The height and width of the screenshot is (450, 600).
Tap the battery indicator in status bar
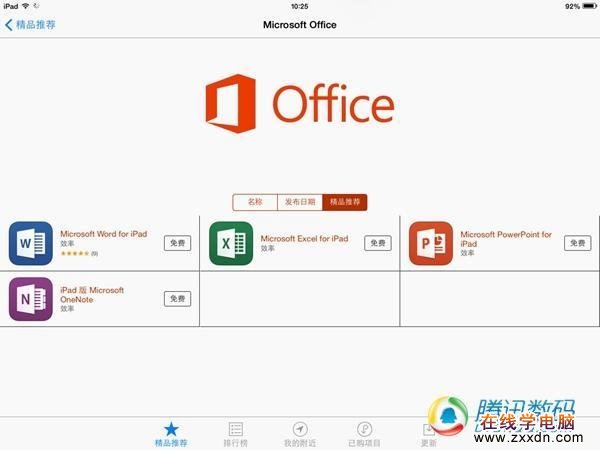click(589, 6)
